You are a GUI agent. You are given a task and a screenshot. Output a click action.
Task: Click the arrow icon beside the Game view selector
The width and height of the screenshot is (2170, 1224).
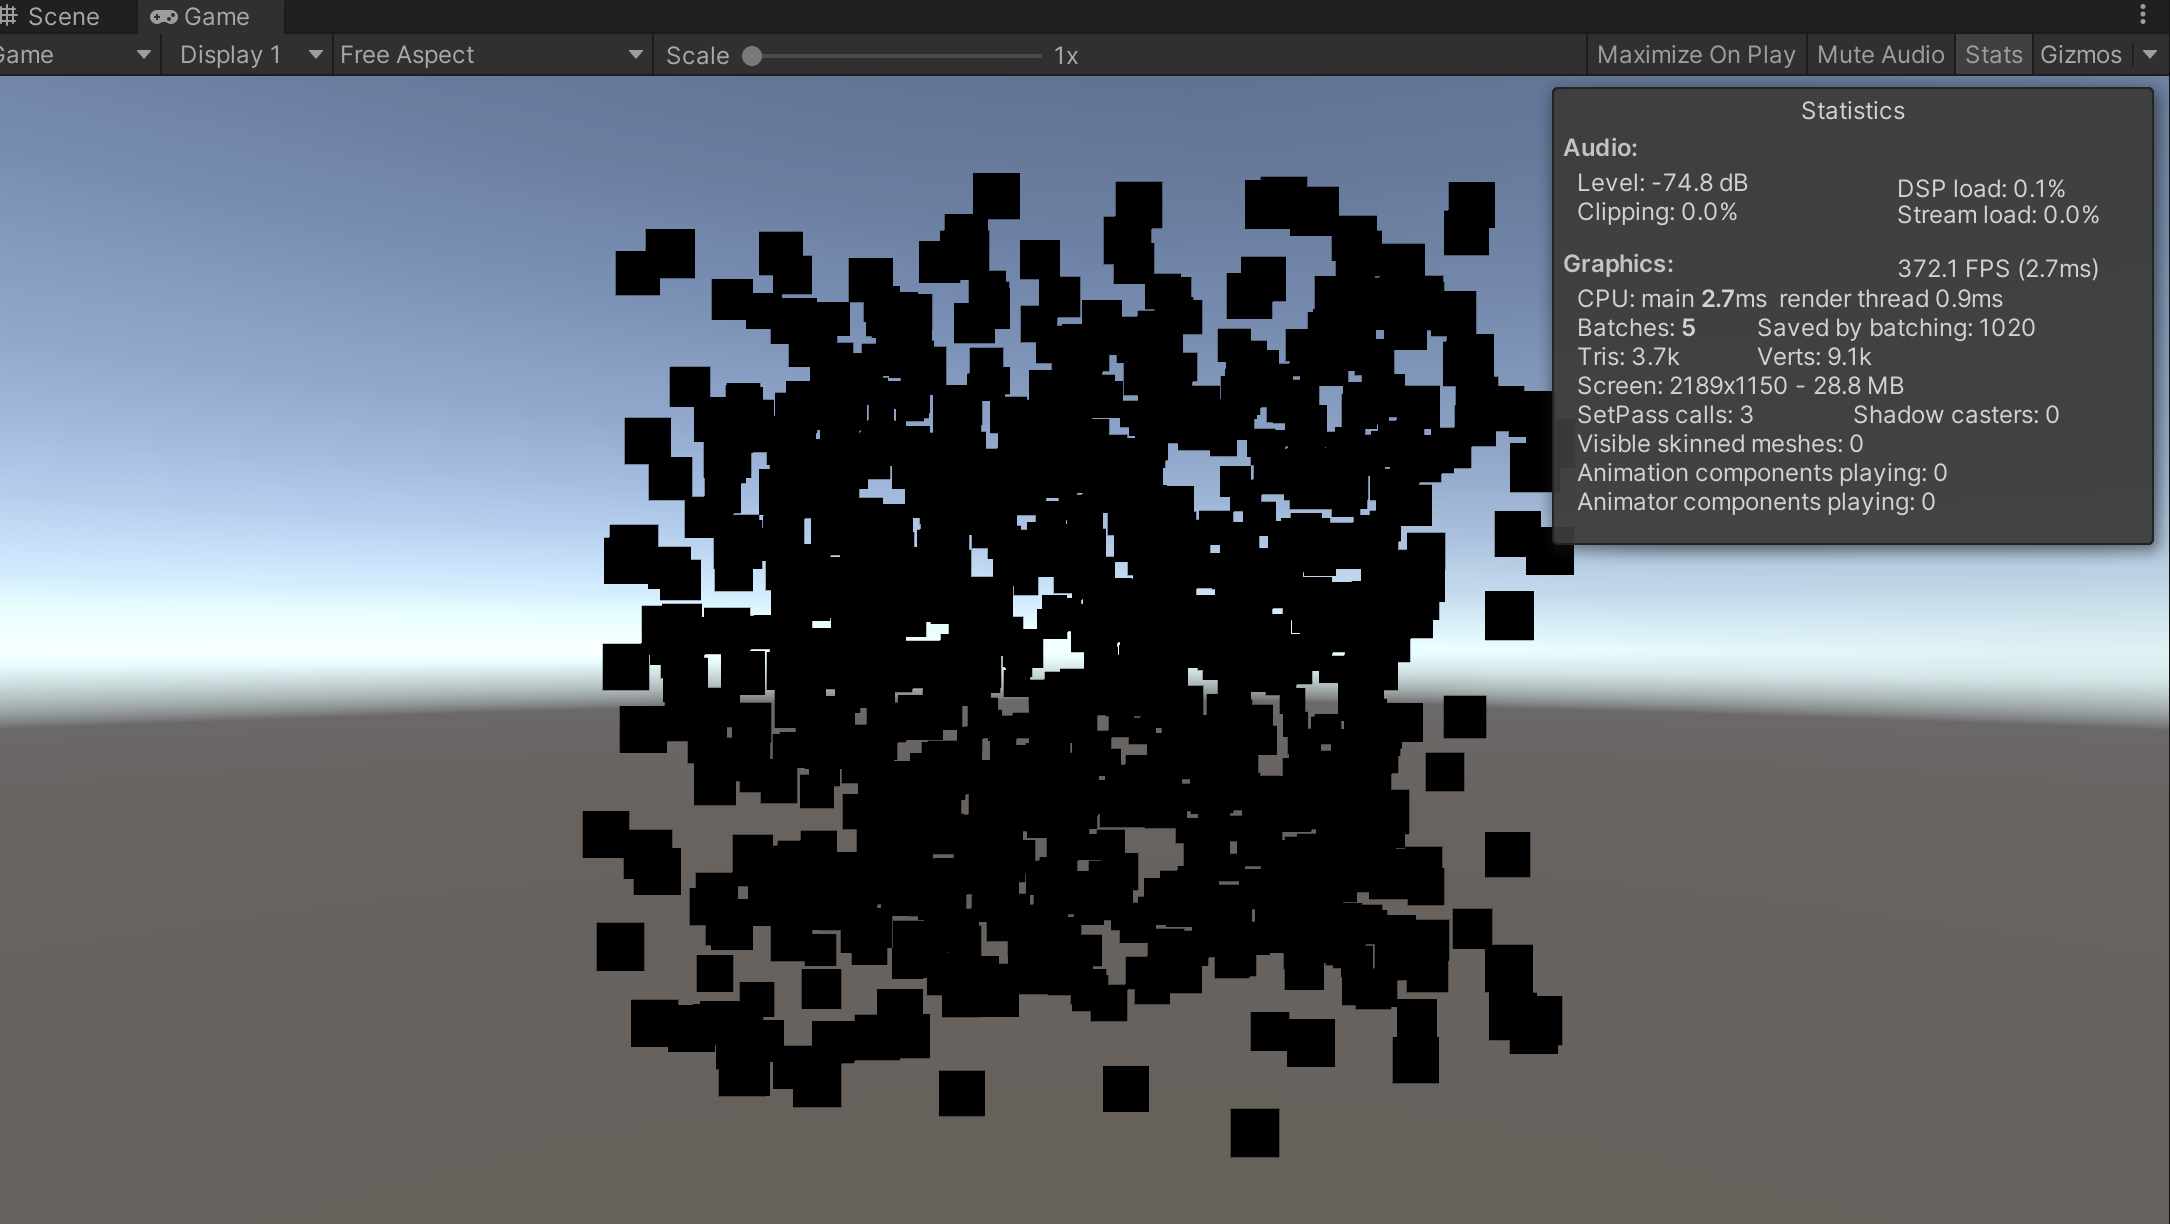[x=142, y=55]
